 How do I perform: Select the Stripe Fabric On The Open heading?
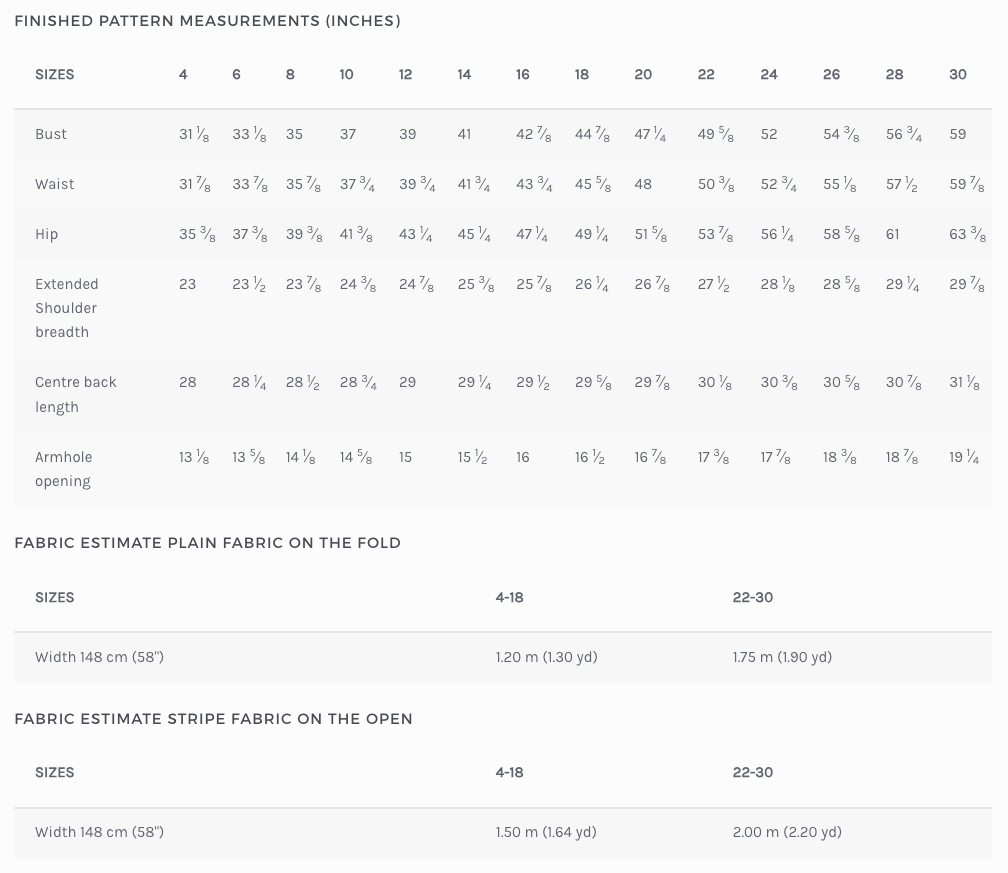pyautogui.click(x=213, y=719)
